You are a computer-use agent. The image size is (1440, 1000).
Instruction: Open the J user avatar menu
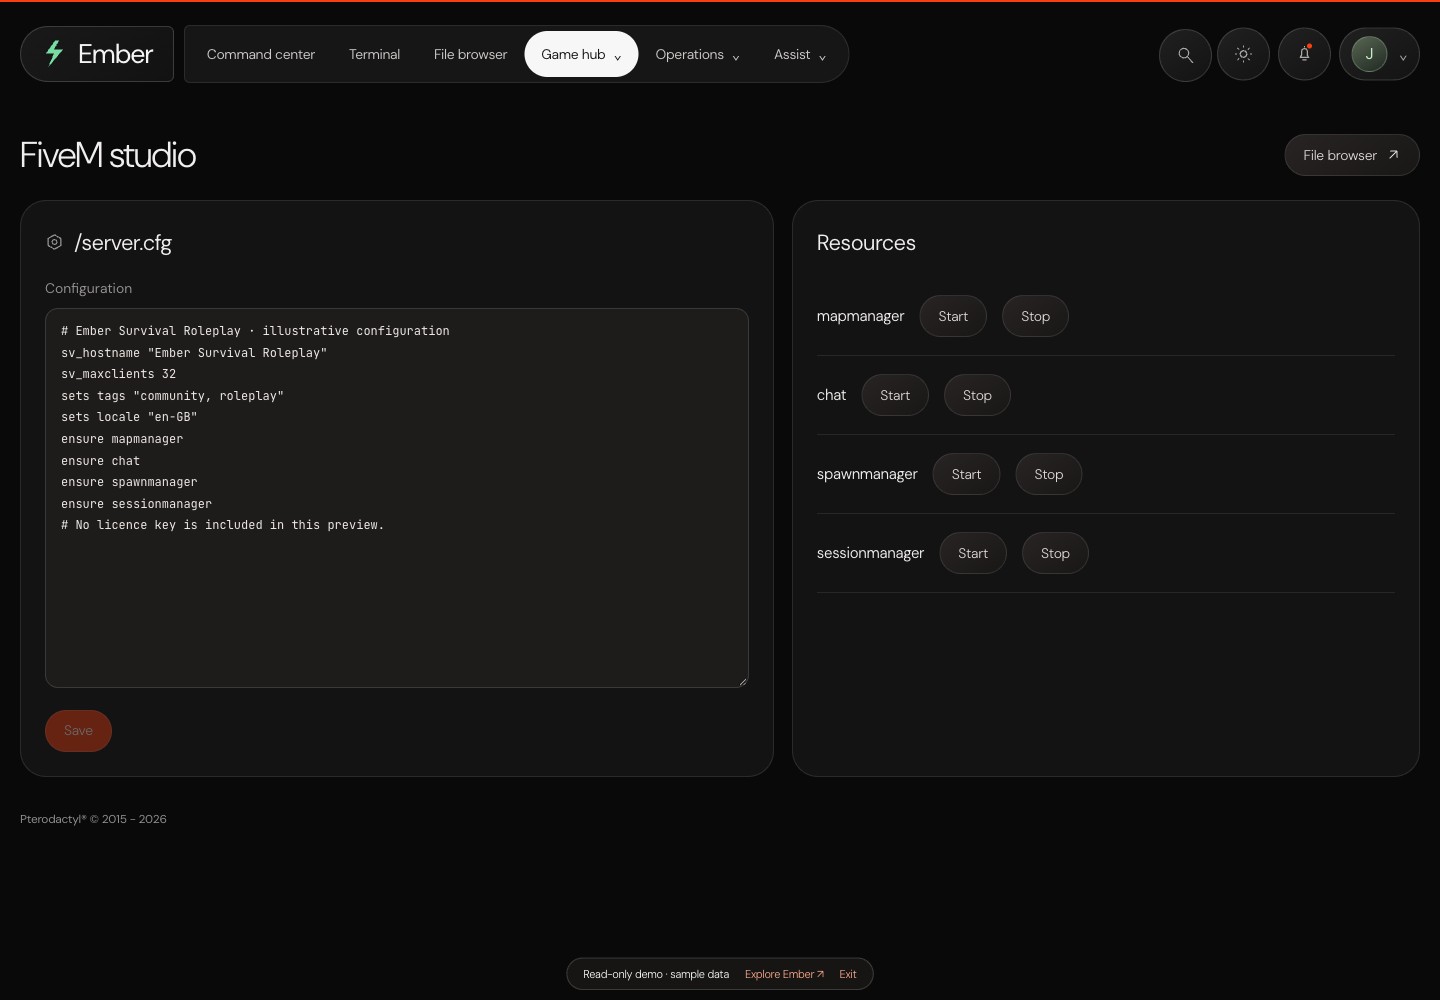pos(1379,55)
